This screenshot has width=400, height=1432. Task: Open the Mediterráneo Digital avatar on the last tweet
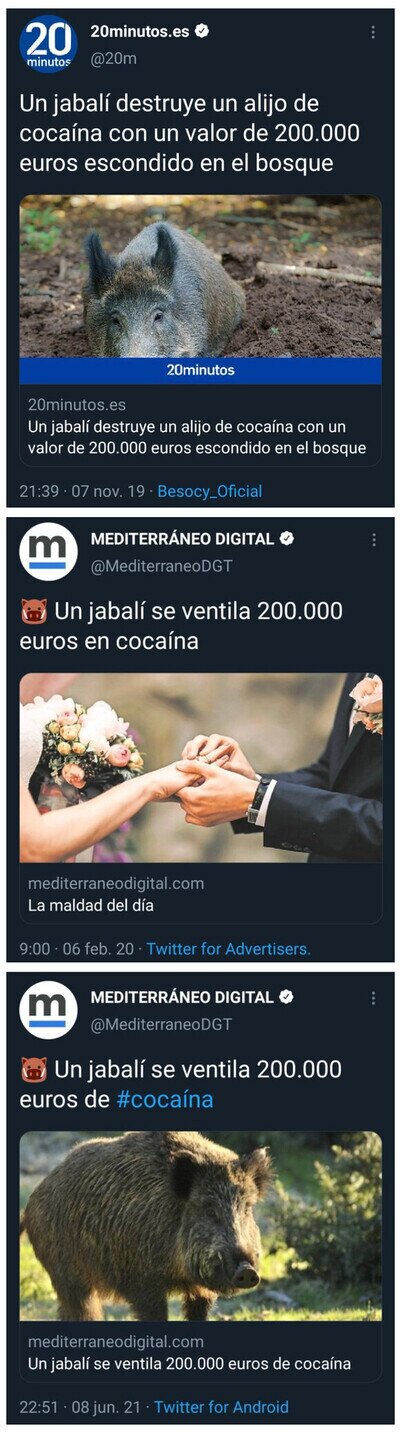click(x=48, y=1010)
